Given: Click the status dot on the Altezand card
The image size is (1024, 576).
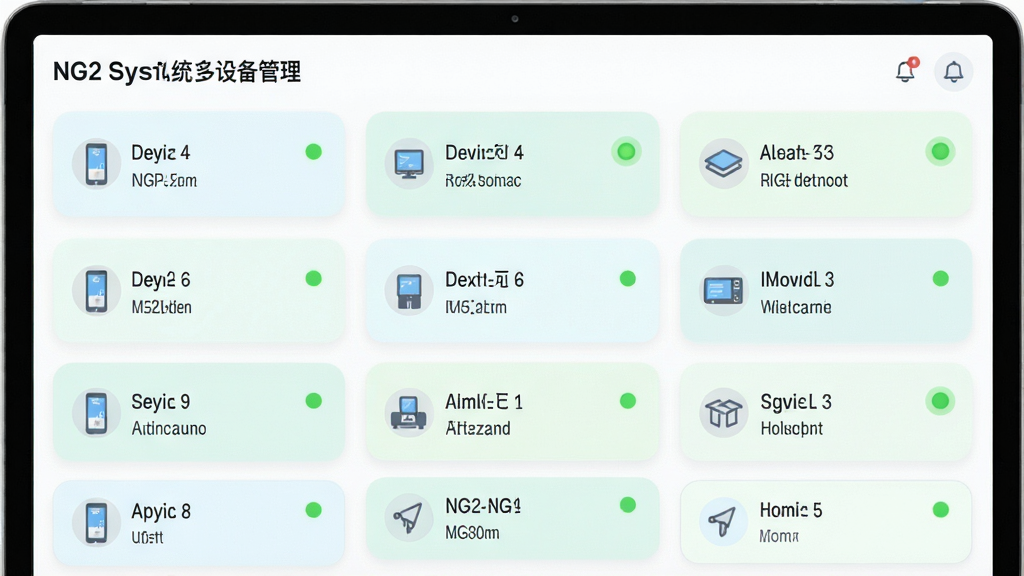Looking at the screenshot, I should pyautogui.click(x=628, y=400).
